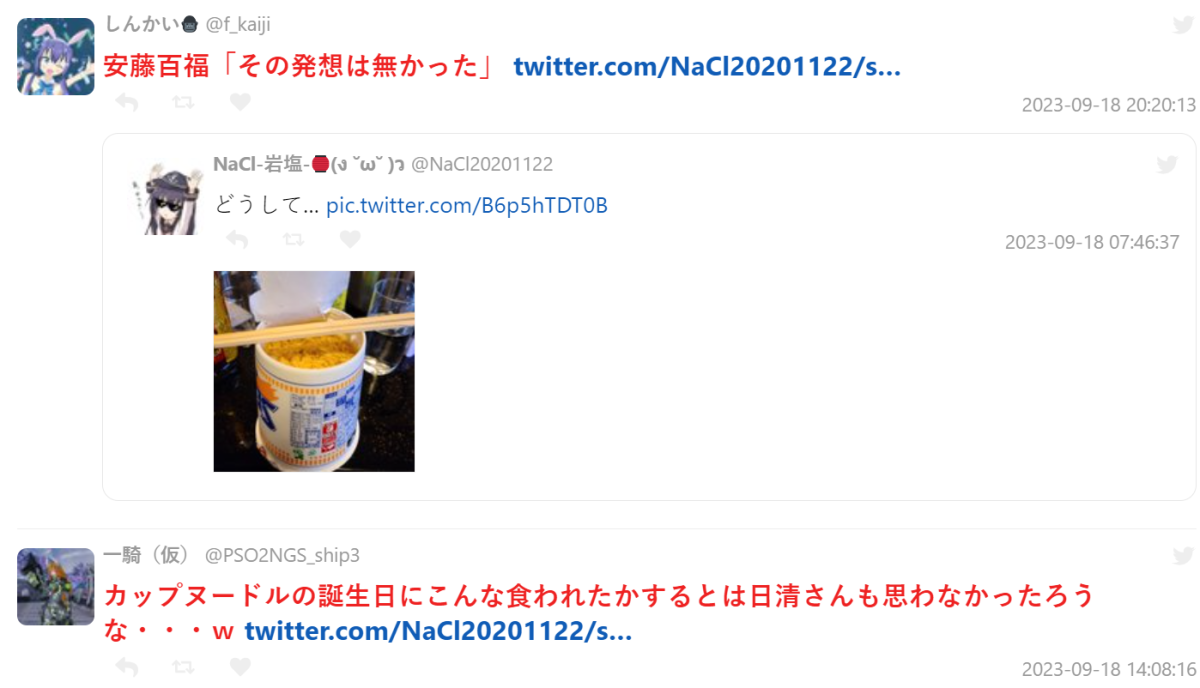Reply to the しんかい tweet
The image size is (1200, 688).
pyautogui.click(x=126, y=102)
